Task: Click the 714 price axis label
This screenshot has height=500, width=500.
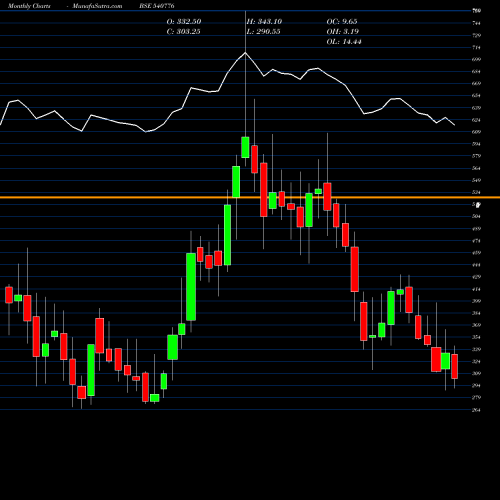Action: (x=476, y=47)
